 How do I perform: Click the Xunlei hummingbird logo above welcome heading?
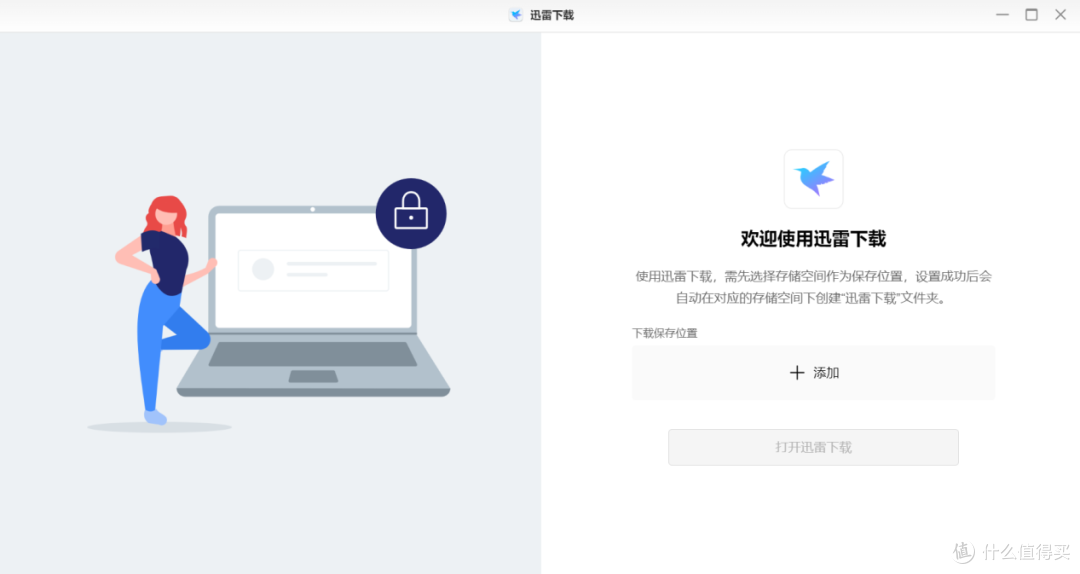(813, 179)
